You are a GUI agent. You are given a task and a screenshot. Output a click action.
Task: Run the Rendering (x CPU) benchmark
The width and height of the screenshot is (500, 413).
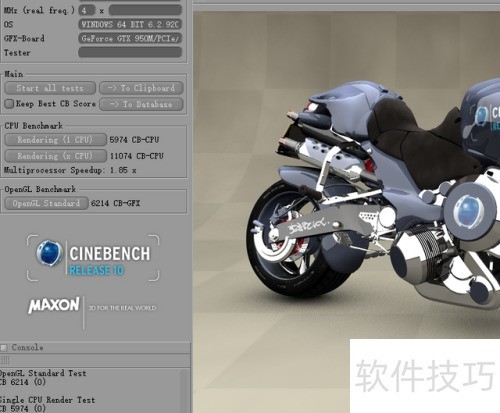point(55,156)
